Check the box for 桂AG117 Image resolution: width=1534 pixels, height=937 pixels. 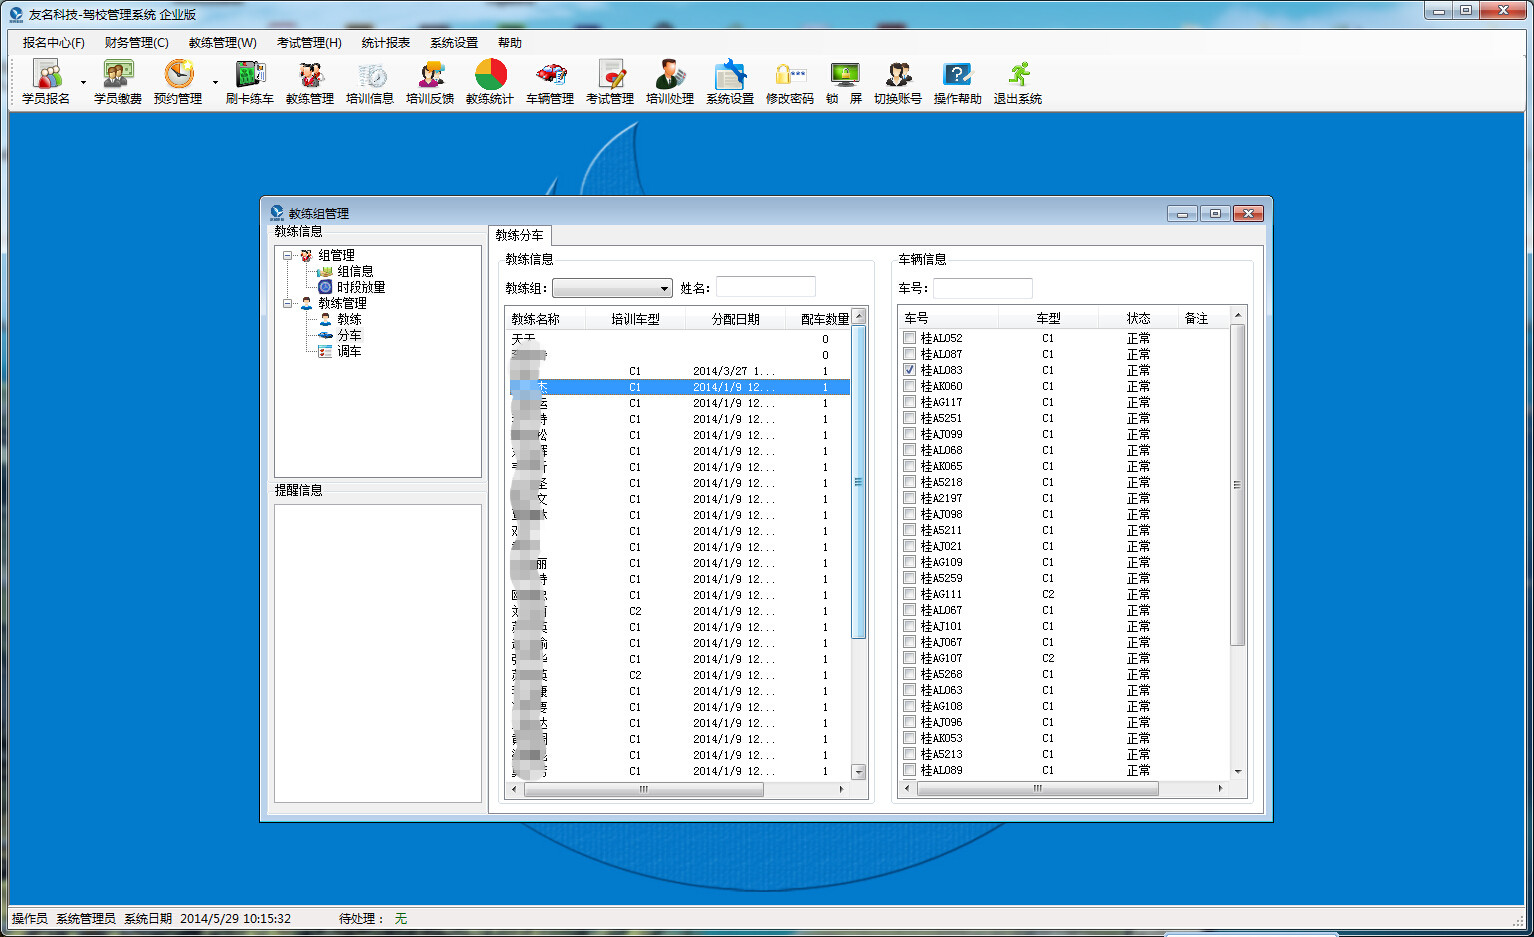click(909, 402)
